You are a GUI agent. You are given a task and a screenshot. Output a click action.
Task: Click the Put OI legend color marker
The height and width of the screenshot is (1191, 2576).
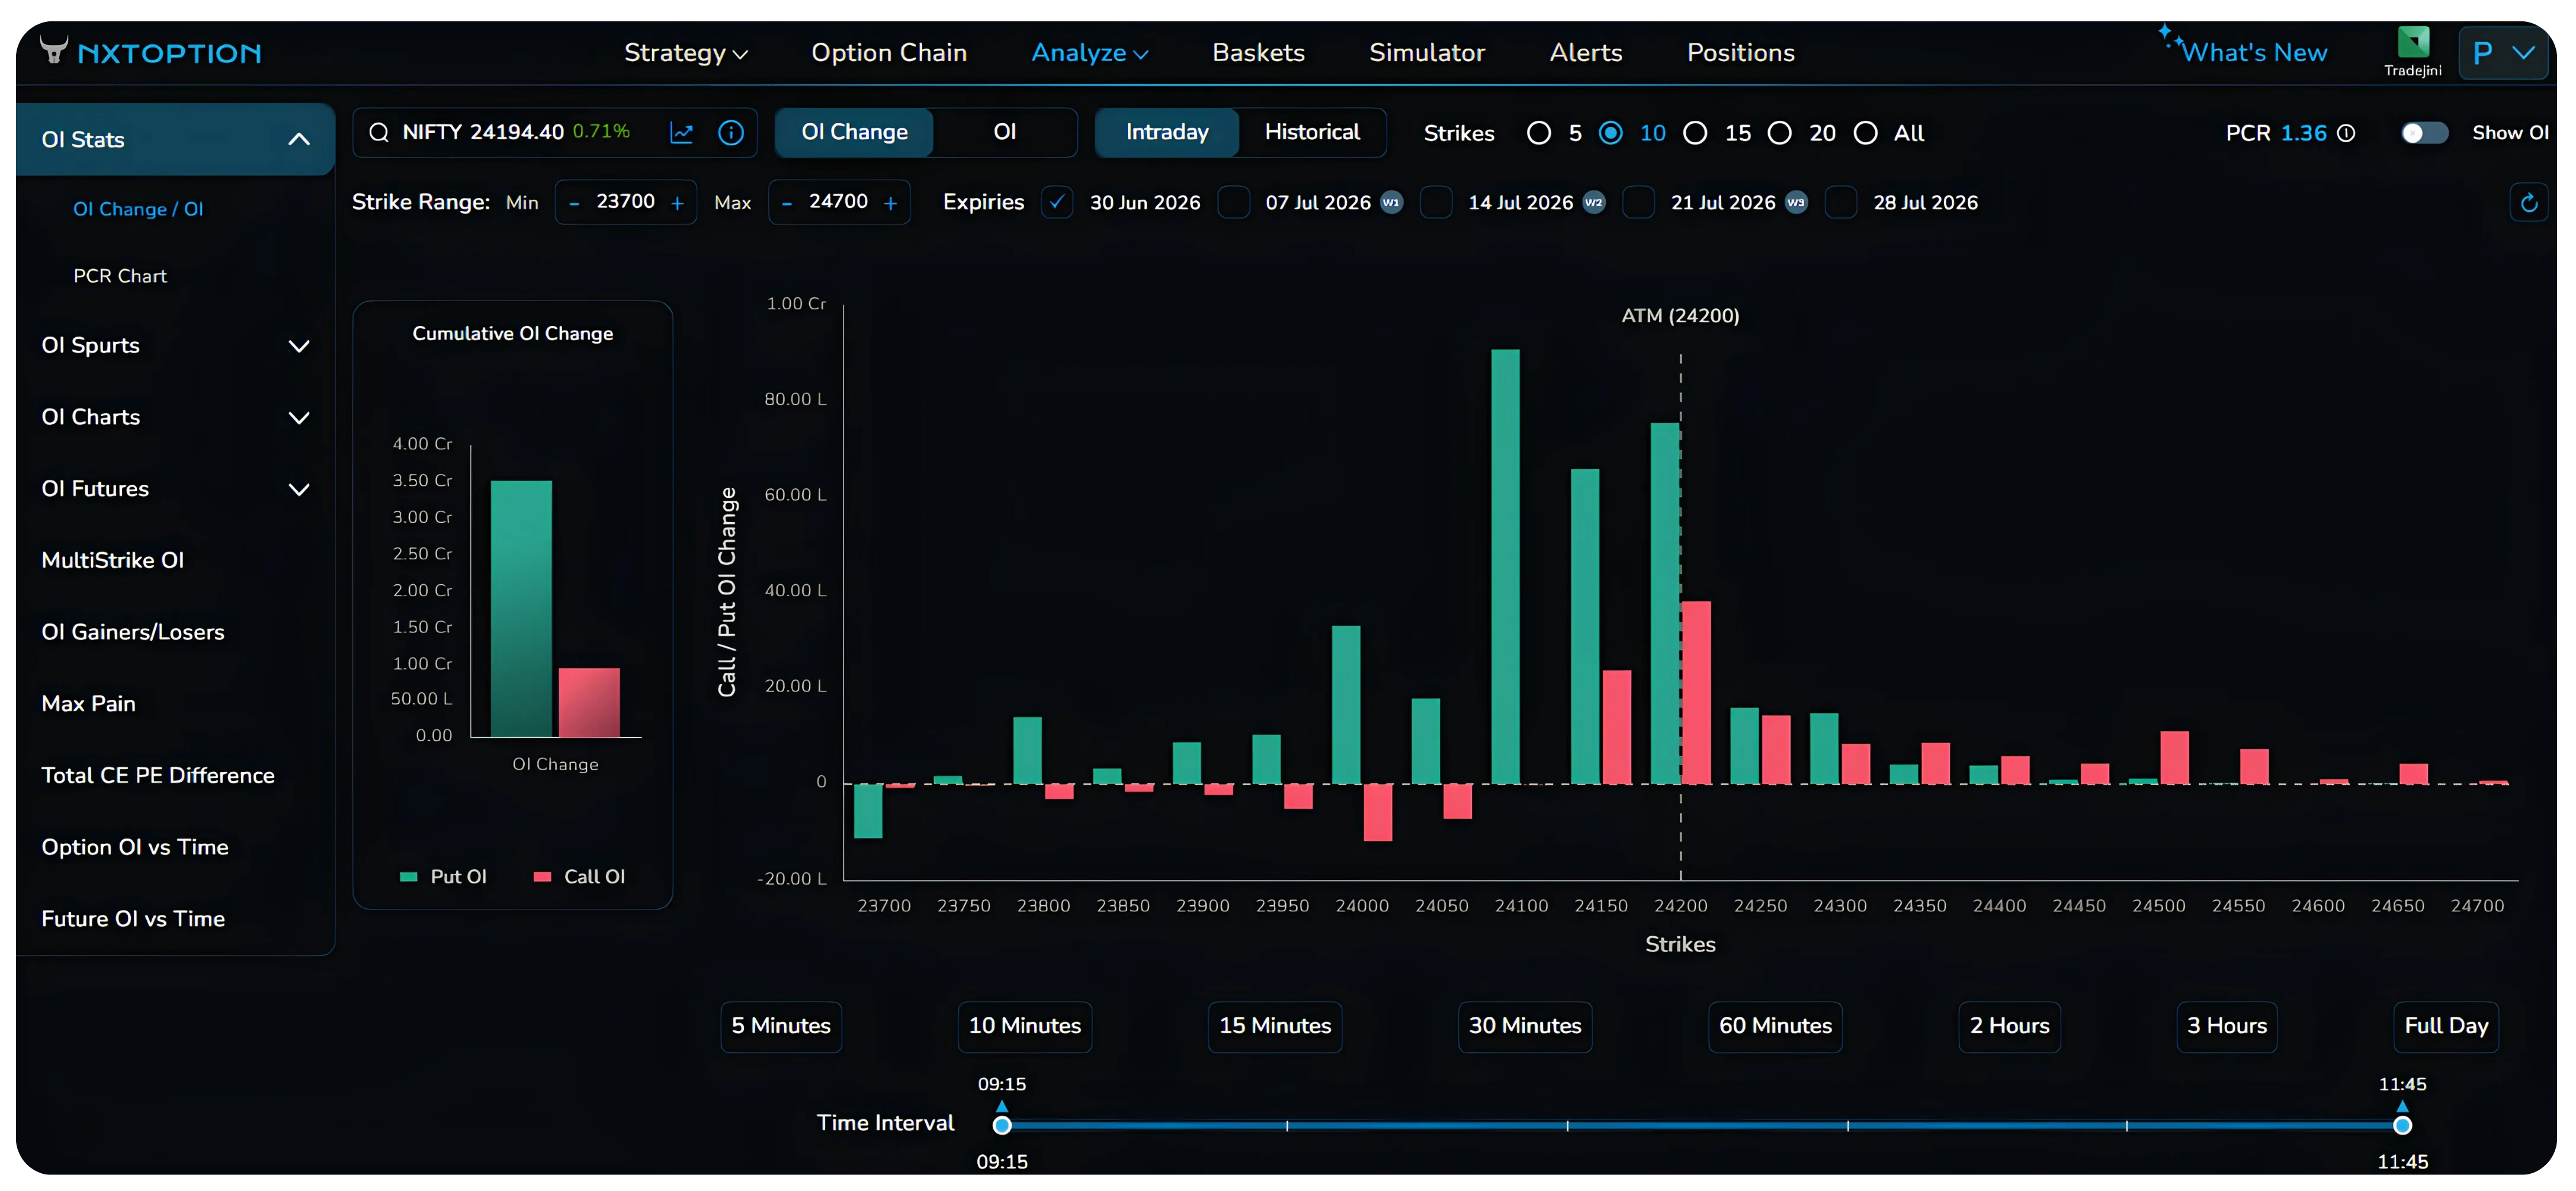point(408,877)
